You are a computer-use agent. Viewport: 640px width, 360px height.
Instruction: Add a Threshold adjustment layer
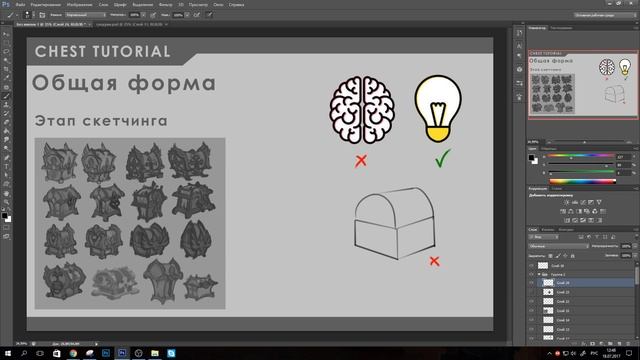583,220
